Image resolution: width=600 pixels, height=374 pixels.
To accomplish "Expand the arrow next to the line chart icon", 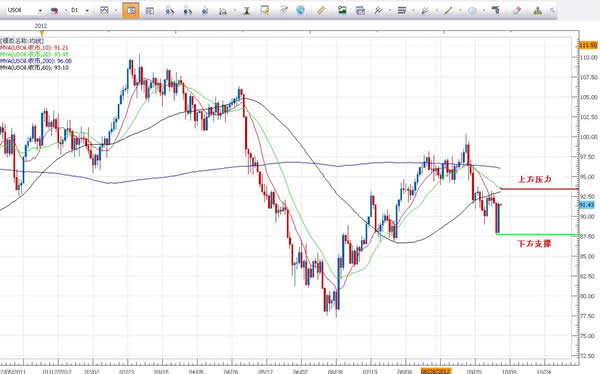I will [x=116, y=11].
